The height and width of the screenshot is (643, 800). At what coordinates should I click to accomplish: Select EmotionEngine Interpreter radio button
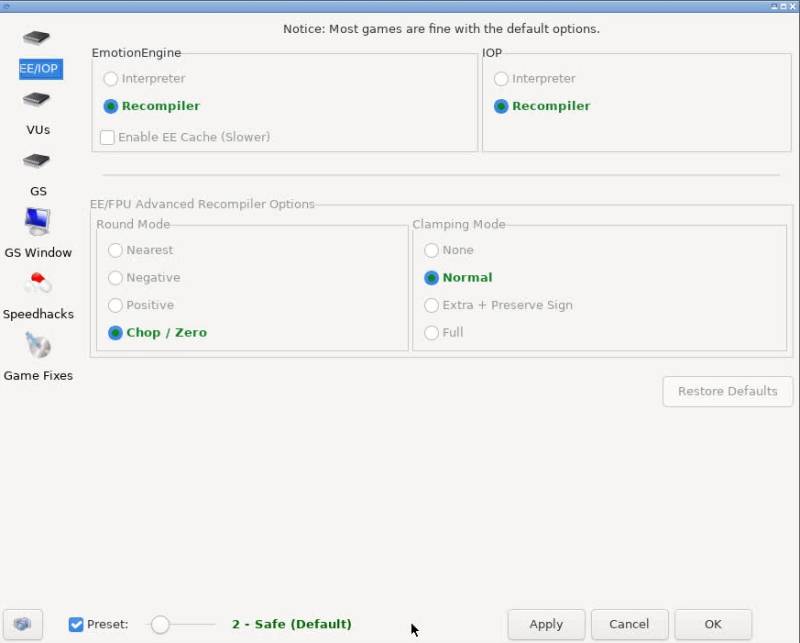tap(110, 79)
